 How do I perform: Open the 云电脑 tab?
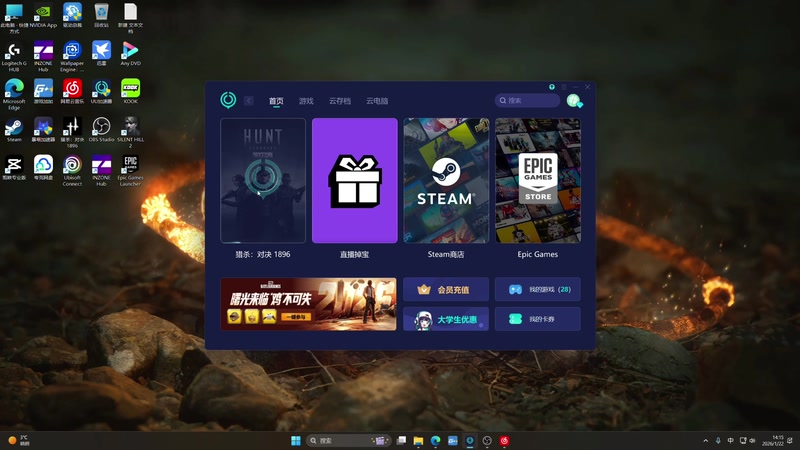click(377, 101)
